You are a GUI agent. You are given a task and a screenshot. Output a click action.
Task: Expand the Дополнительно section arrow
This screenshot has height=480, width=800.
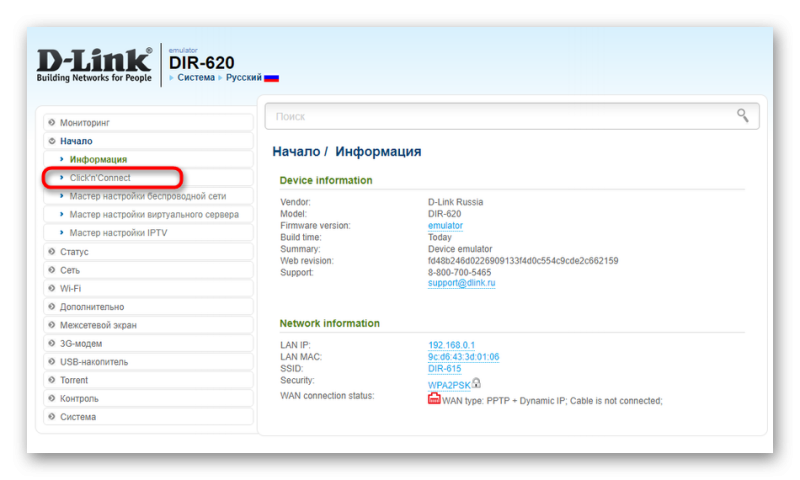tap(52, 307)
